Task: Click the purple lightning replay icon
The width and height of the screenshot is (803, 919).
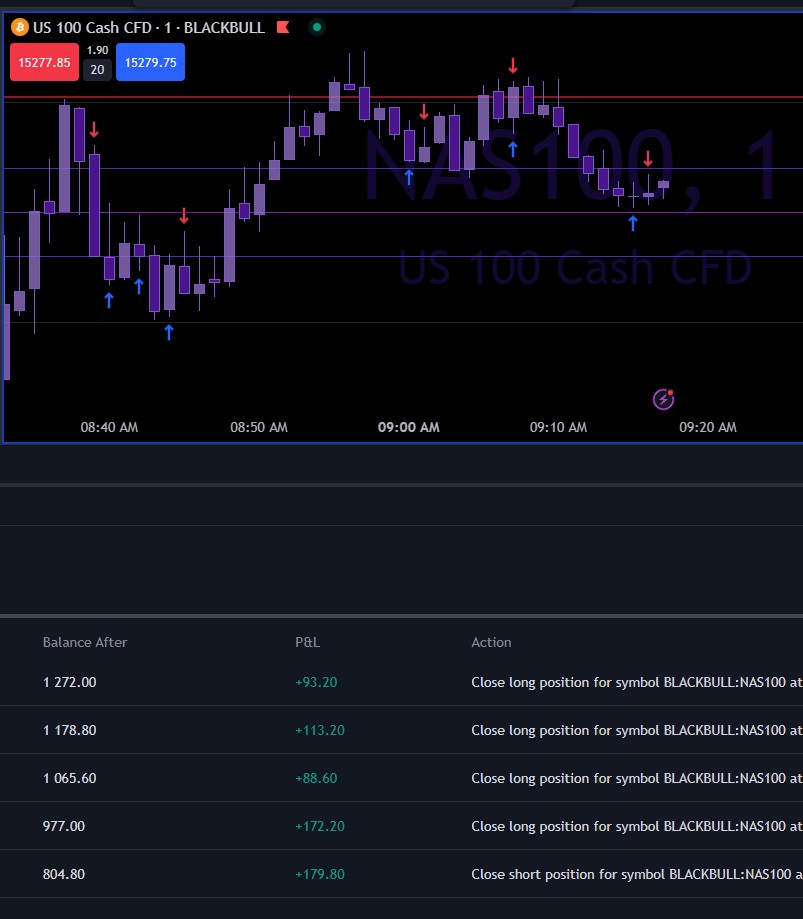Action: tap(664, 399)
